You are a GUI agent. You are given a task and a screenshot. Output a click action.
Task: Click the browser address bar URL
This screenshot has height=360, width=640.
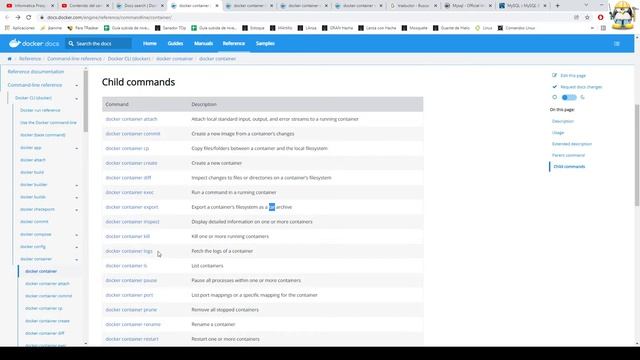[x=109, y=18]
